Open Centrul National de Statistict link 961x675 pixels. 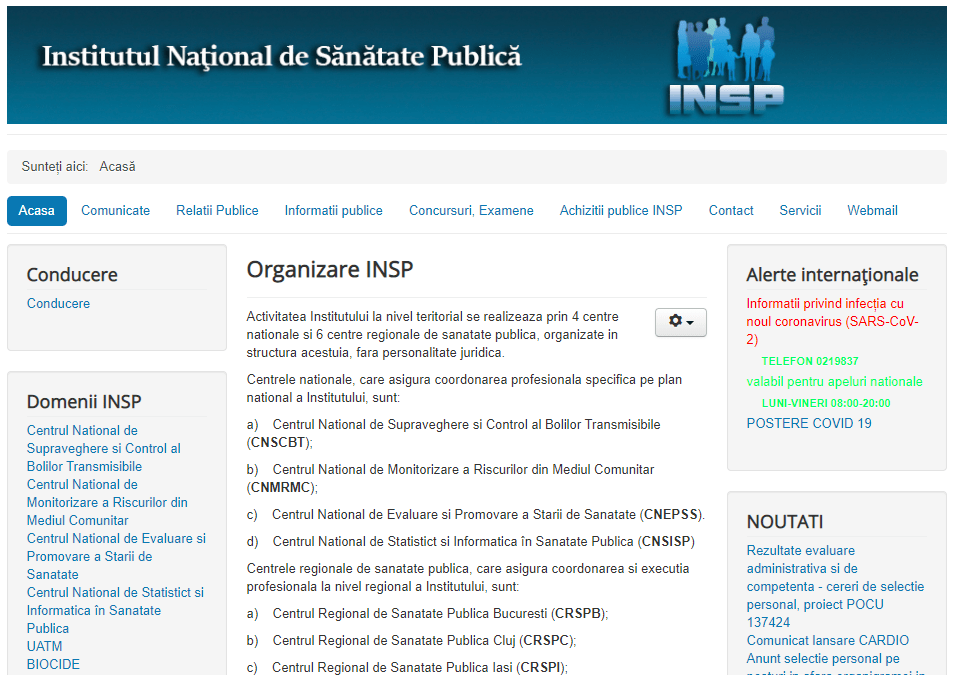point(114,610)
